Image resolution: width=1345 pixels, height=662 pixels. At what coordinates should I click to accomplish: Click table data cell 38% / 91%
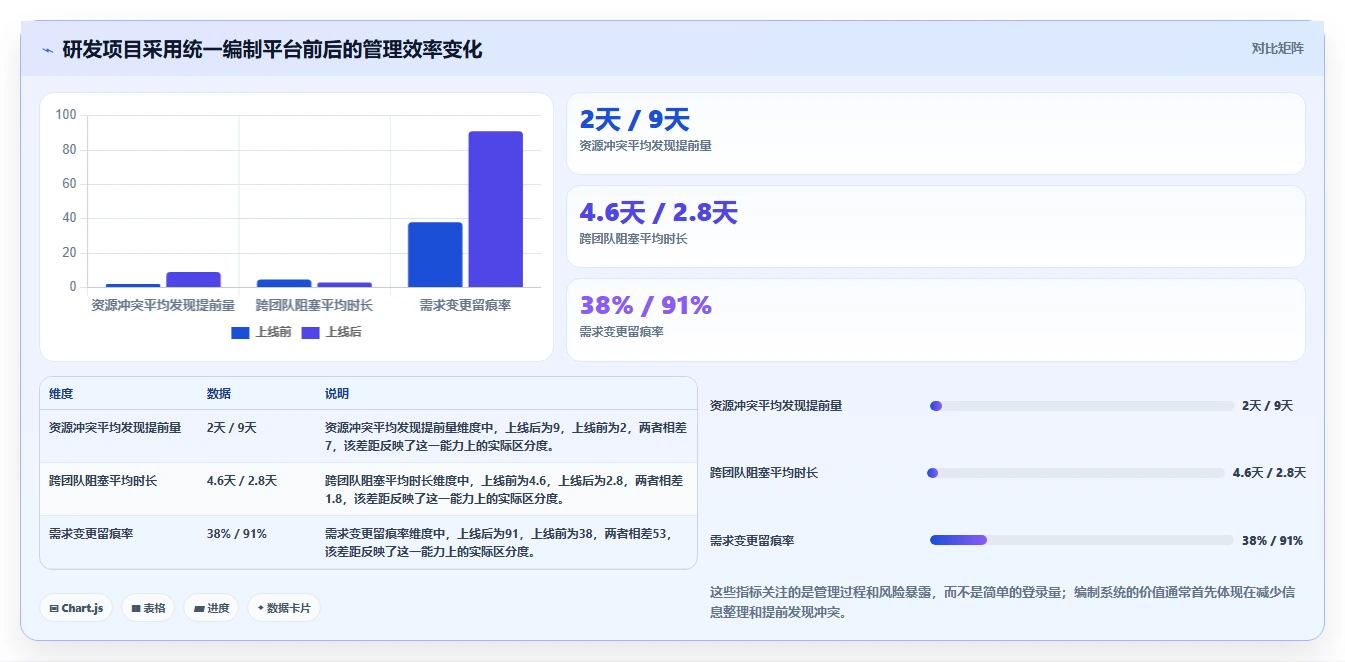coord(237,534)
